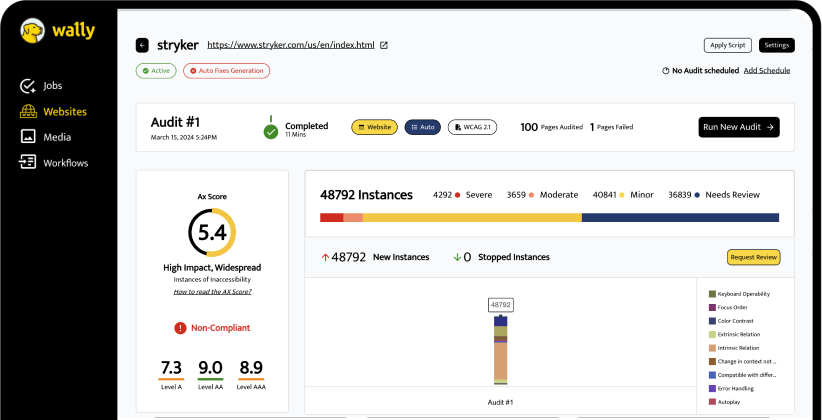Click the green Completed checkmark icon
Screen dimensions: 822x420
point(271,131)
